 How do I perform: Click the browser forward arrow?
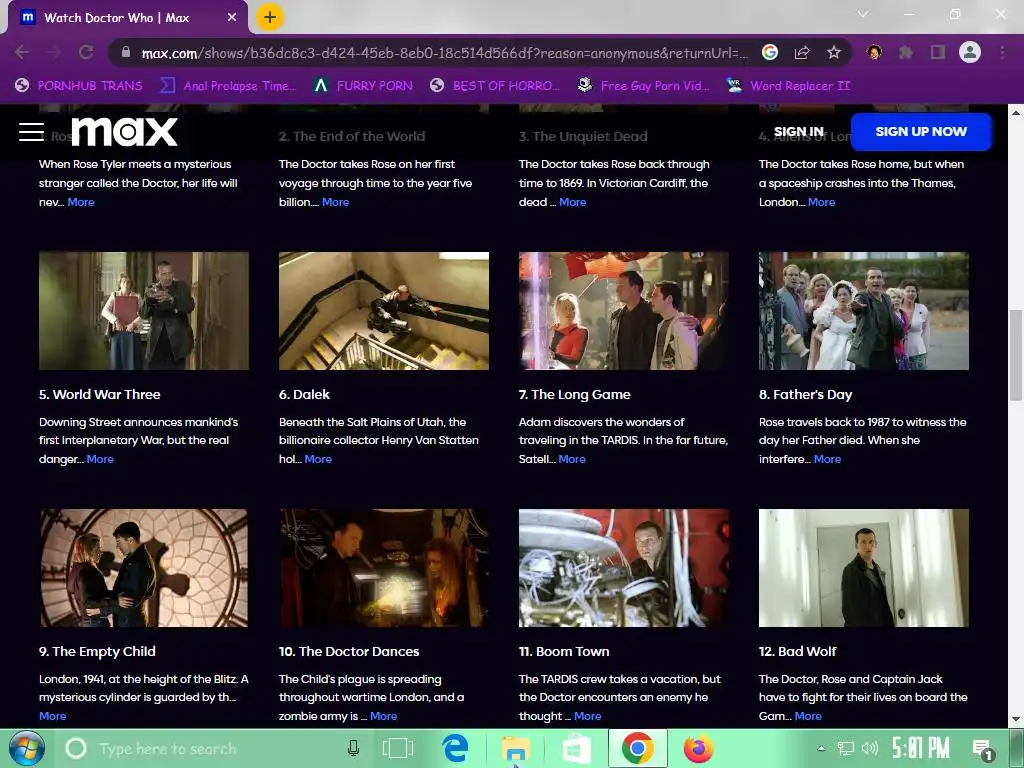(54, 52)
